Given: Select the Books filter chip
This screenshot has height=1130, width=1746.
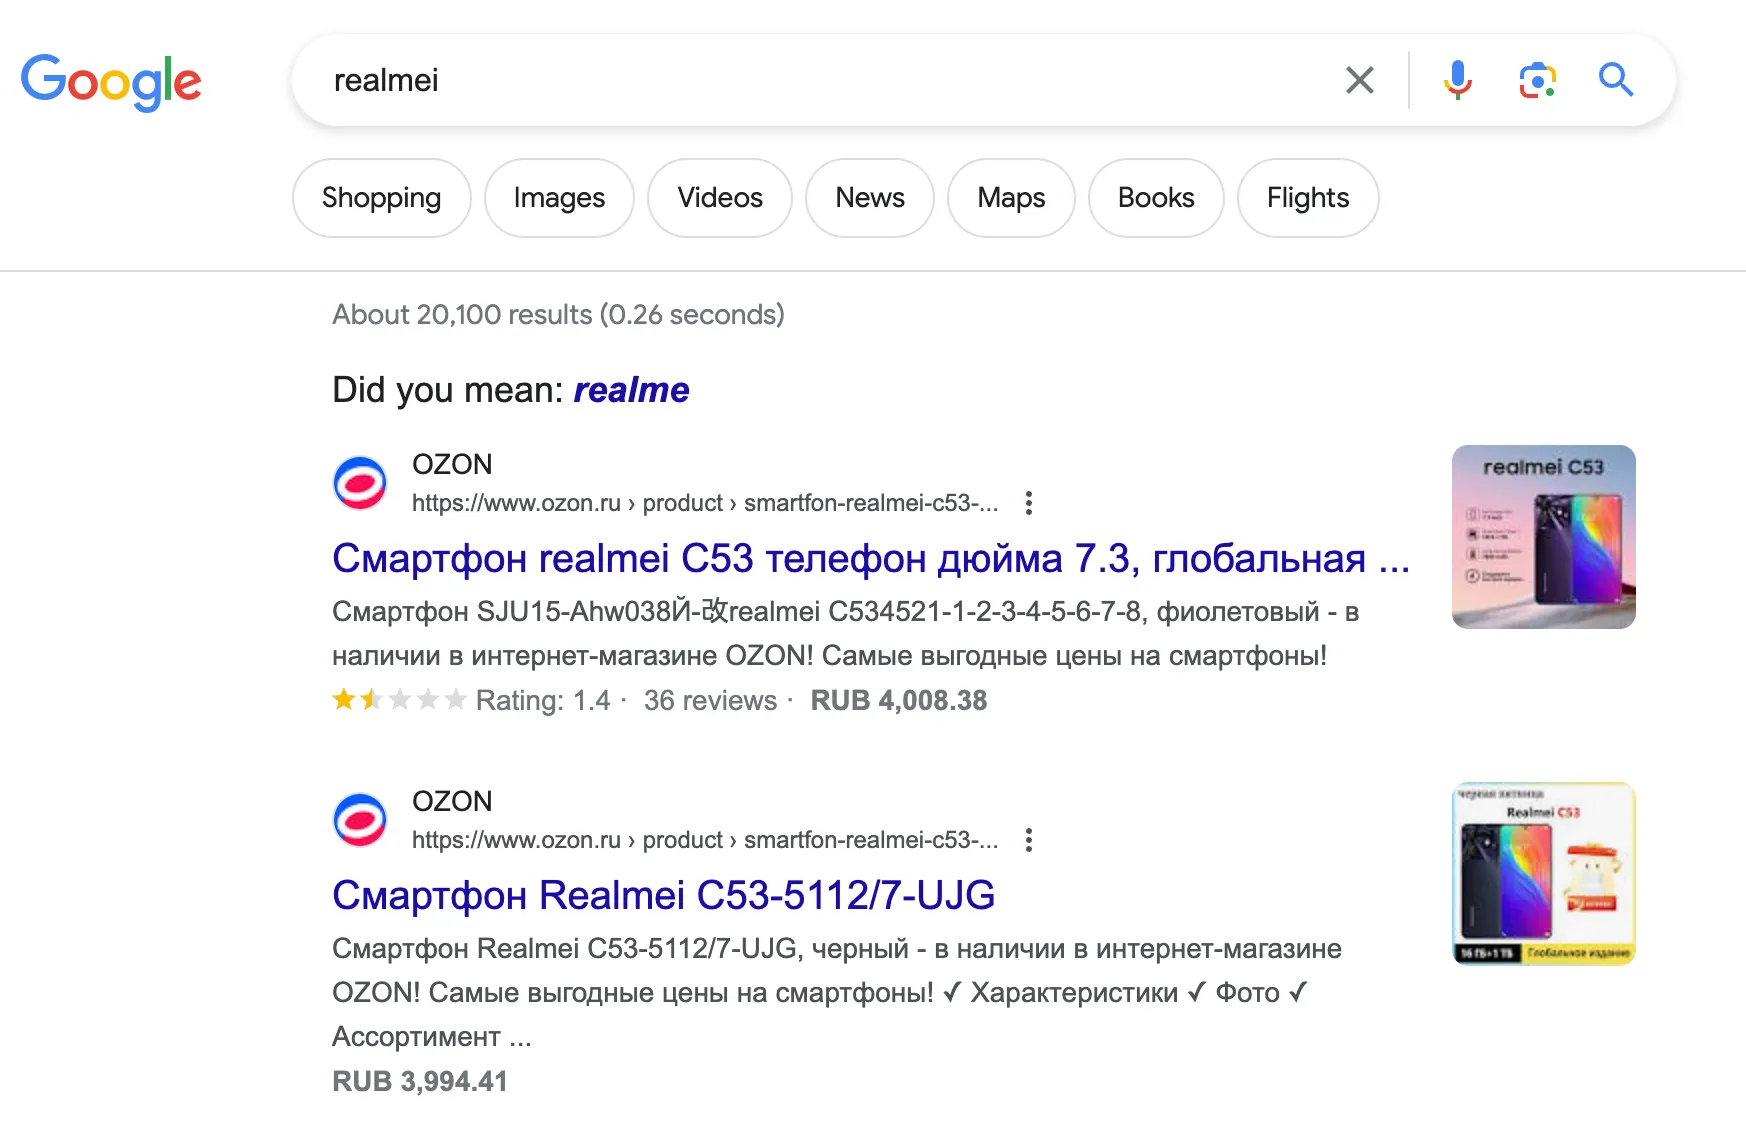Looking at the screenshot, I should coord(1156,198).
